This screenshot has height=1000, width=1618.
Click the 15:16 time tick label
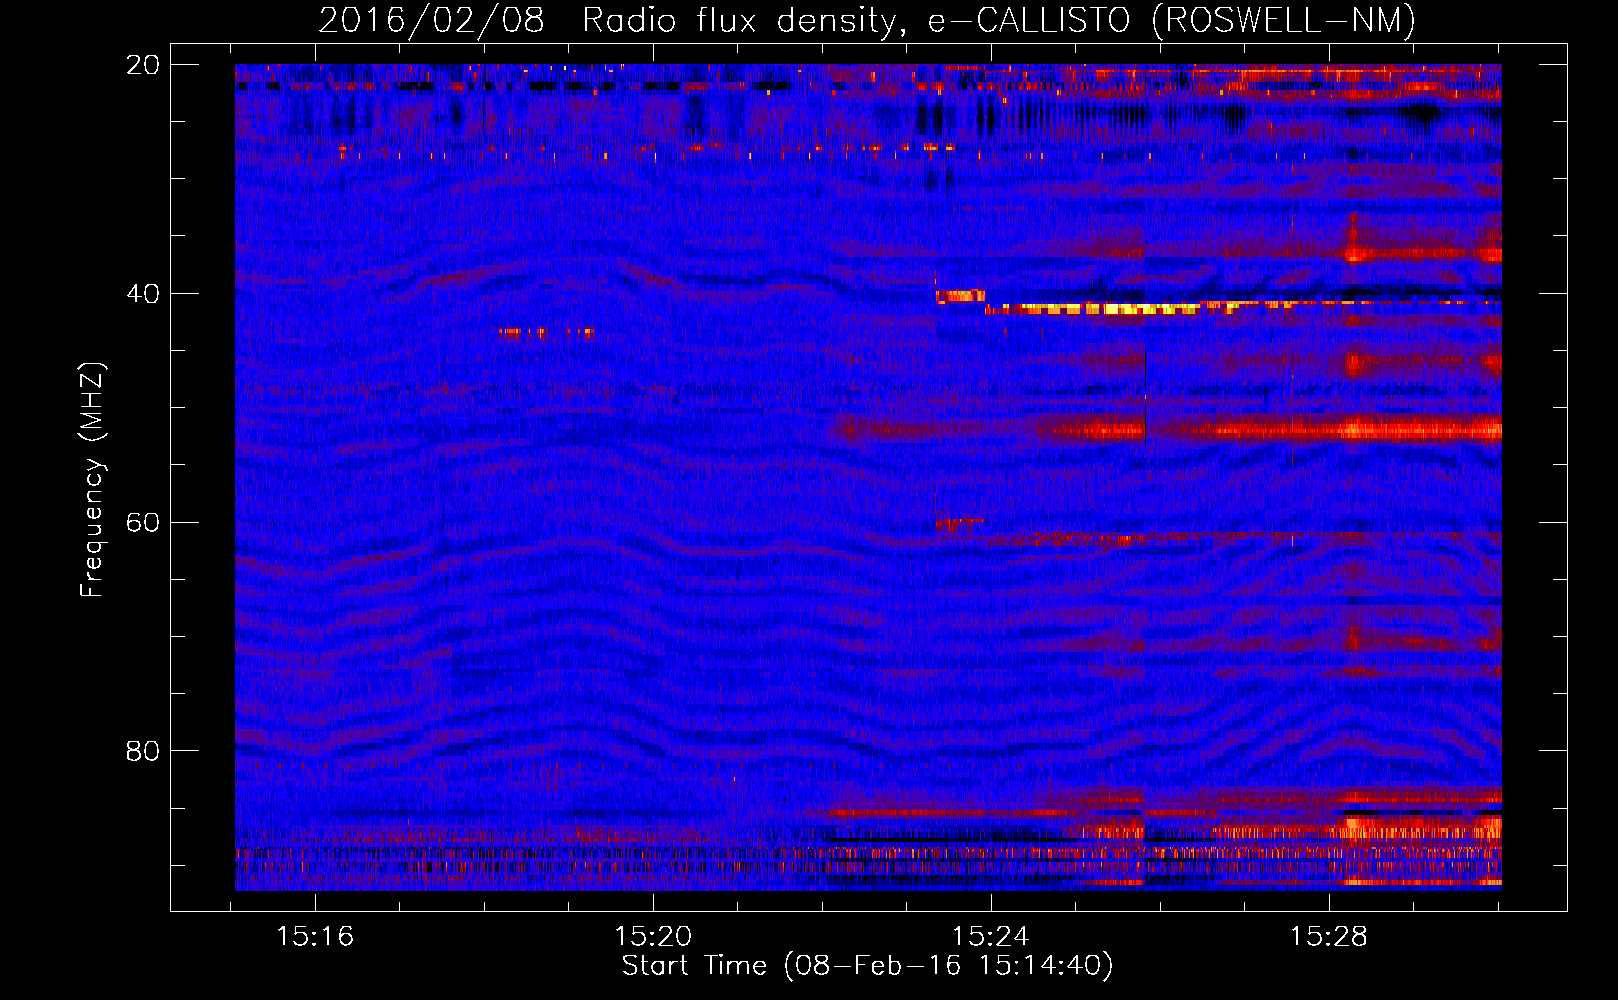coord(315,936)
